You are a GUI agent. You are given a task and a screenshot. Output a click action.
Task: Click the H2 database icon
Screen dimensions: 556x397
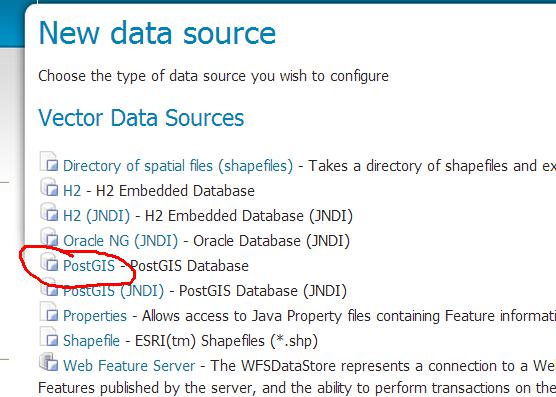[x=49, y=187]
